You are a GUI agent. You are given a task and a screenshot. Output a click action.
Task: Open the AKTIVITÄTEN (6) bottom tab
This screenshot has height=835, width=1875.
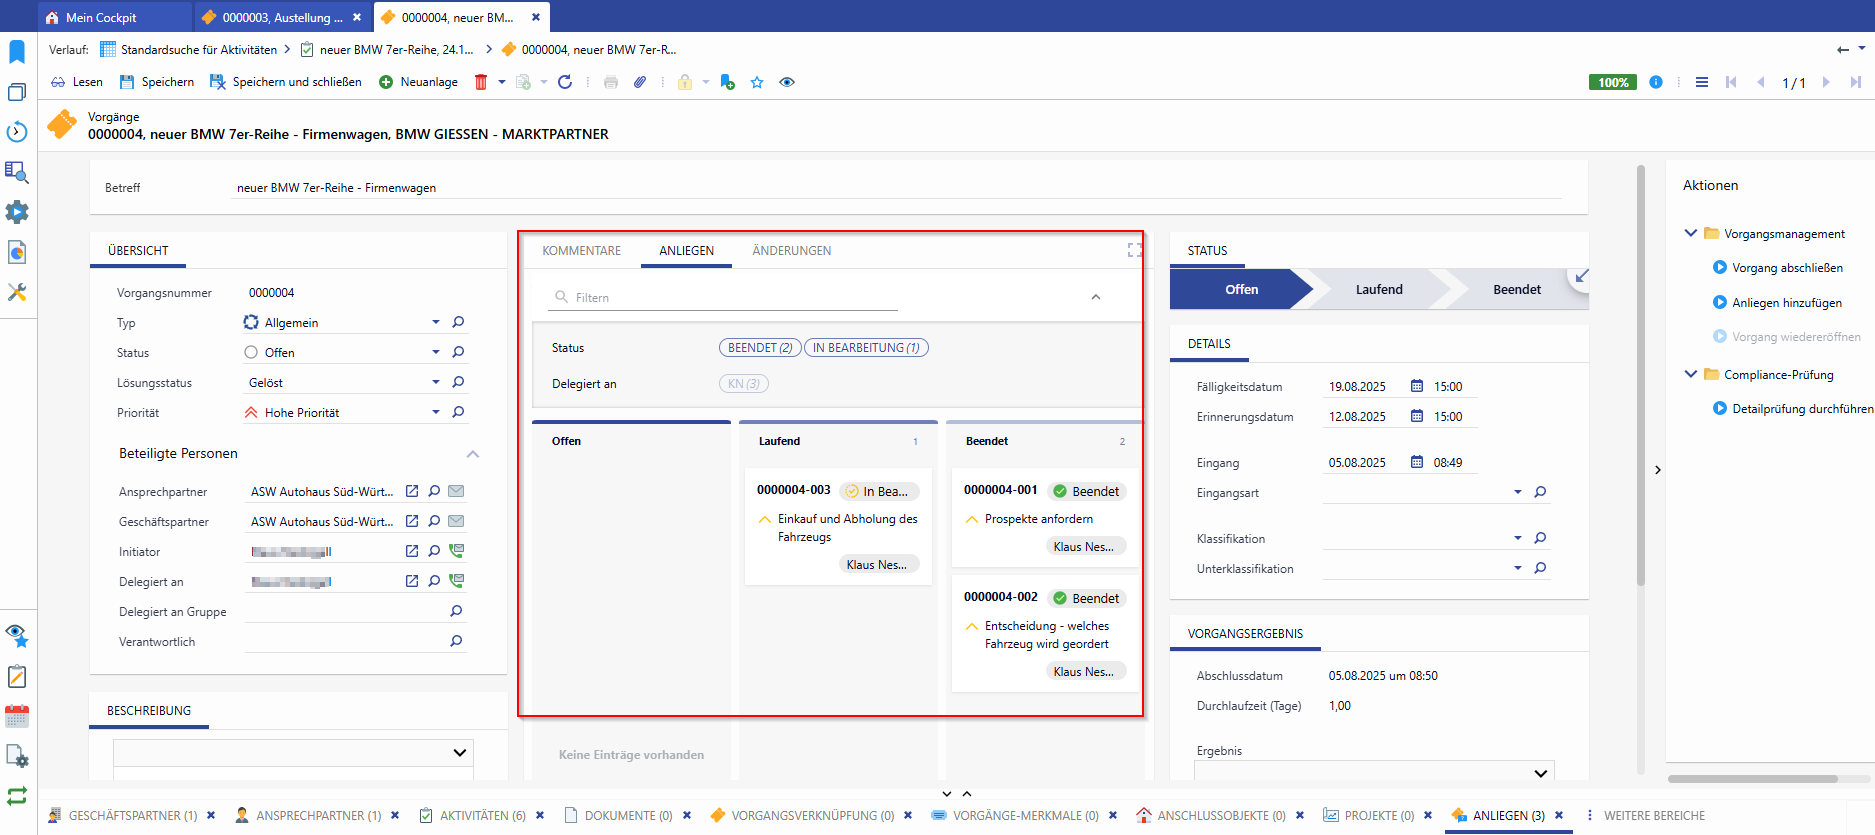[482, 815]
